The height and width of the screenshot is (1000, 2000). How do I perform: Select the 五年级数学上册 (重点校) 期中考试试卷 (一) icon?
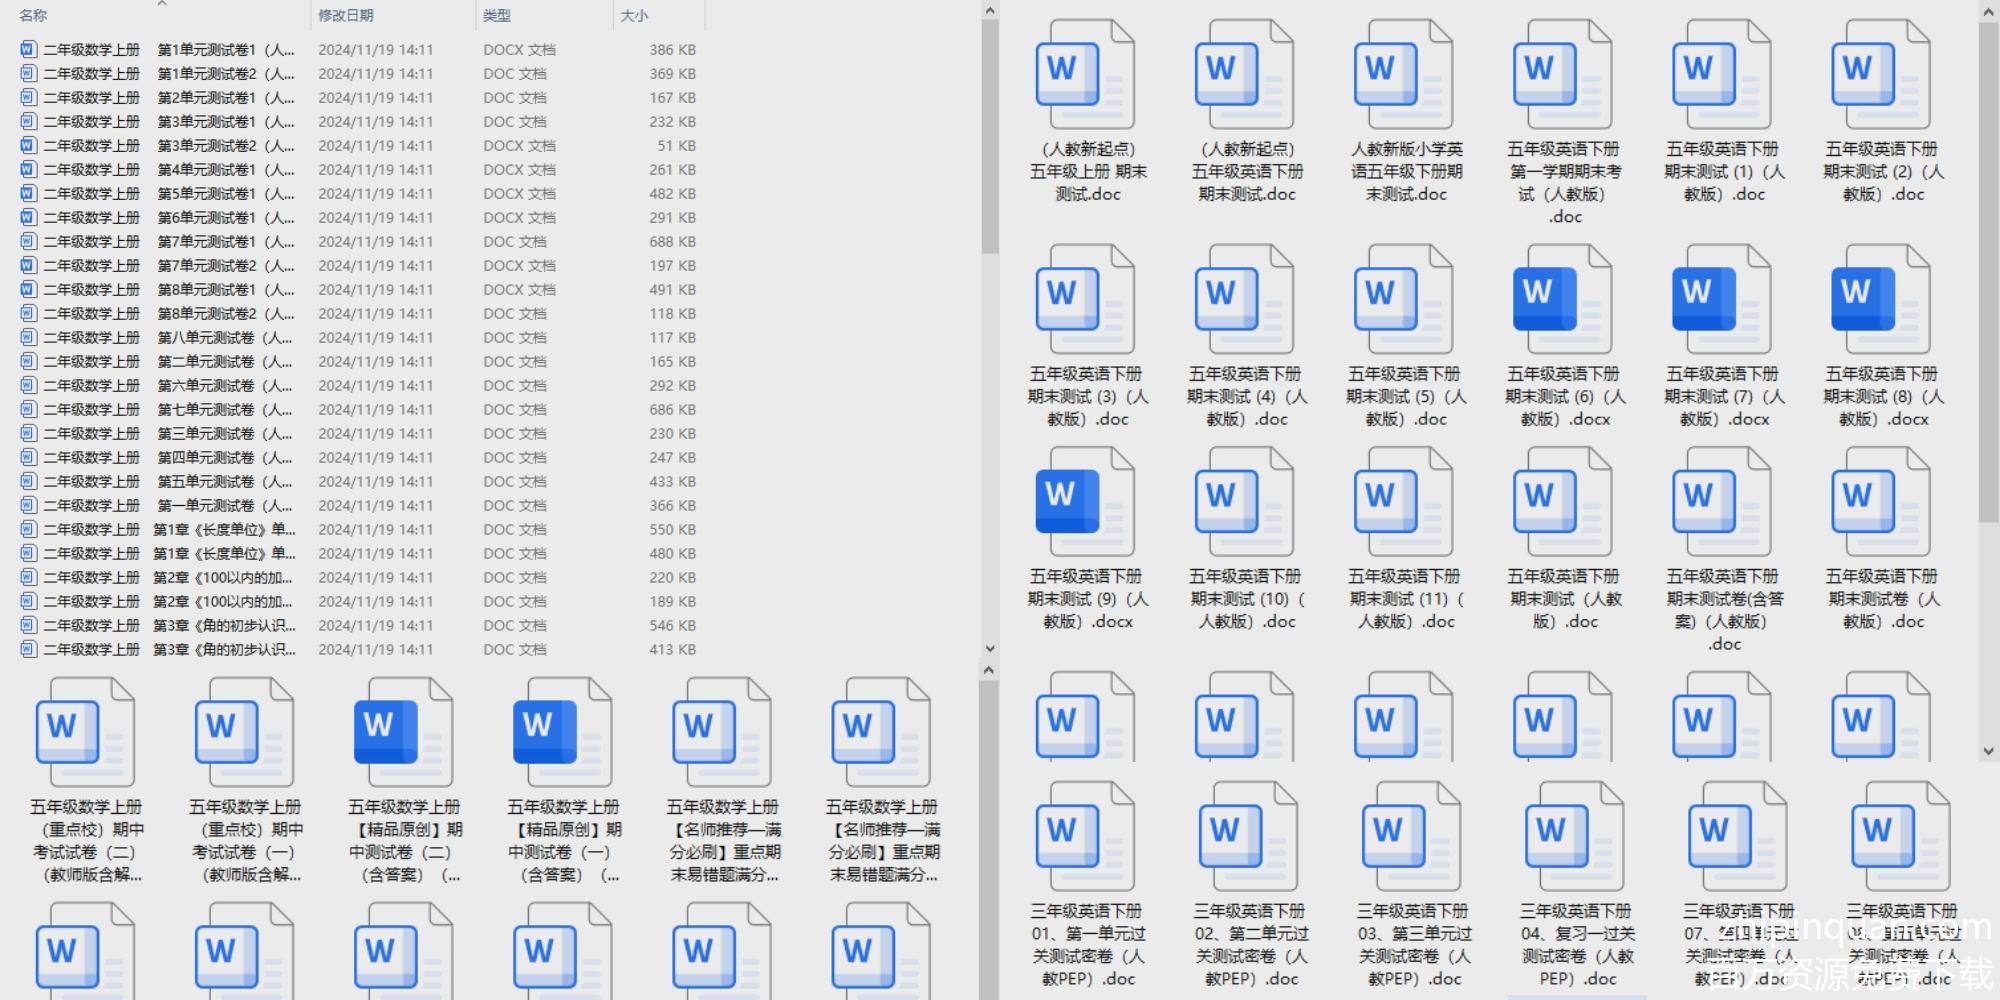tap(244, 734)
